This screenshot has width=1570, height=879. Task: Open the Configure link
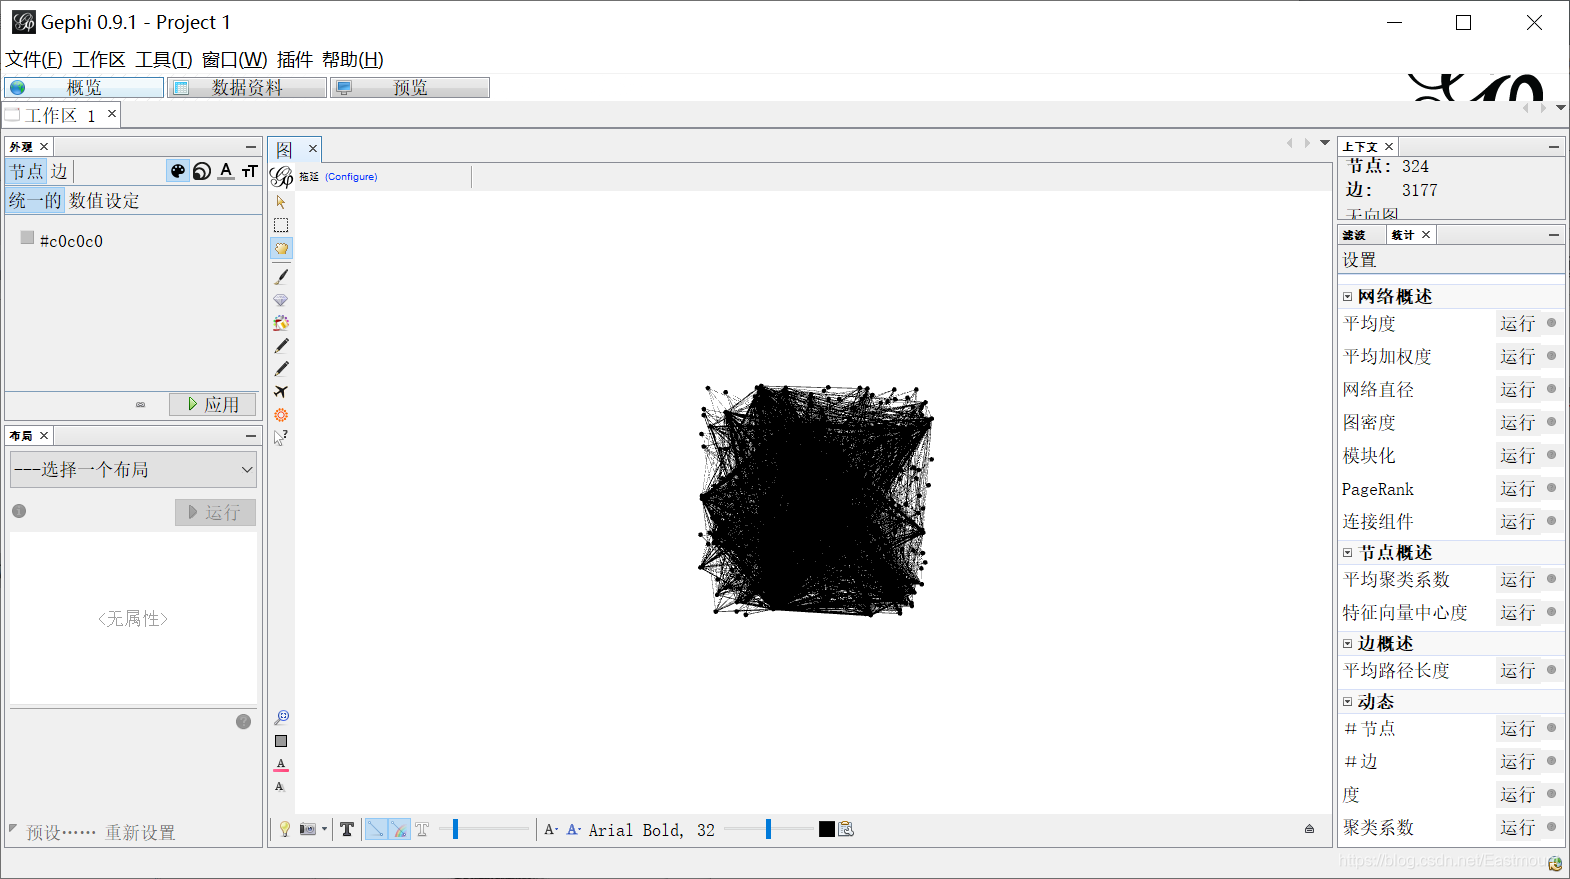(x=351, y=177)
